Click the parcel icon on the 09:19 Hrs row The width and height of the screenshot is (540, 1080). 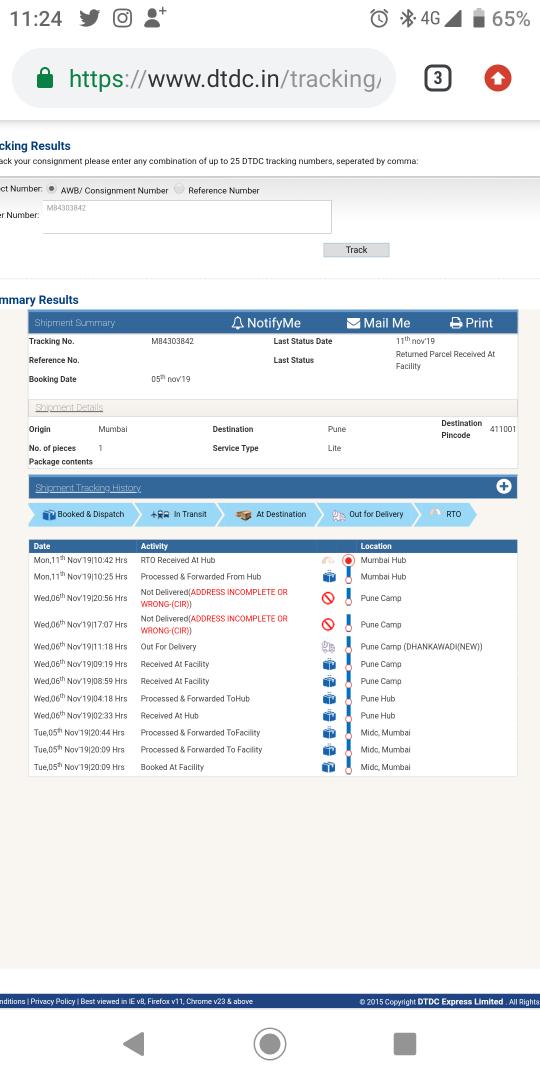(x=329, y=665)
